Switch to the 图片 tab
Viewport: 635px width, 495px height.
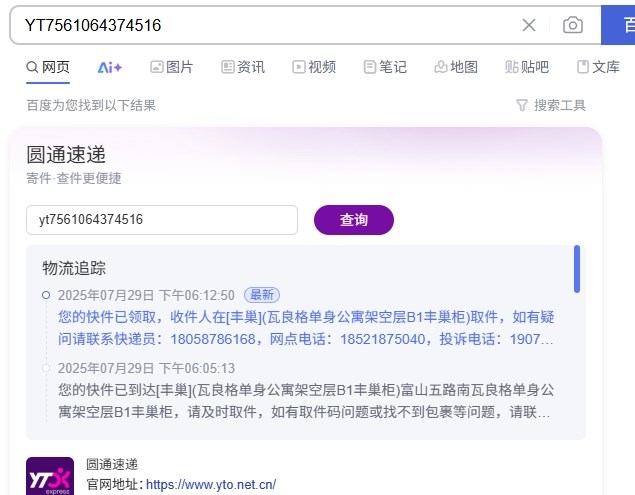pyautogui.click(x=172, y=67)
